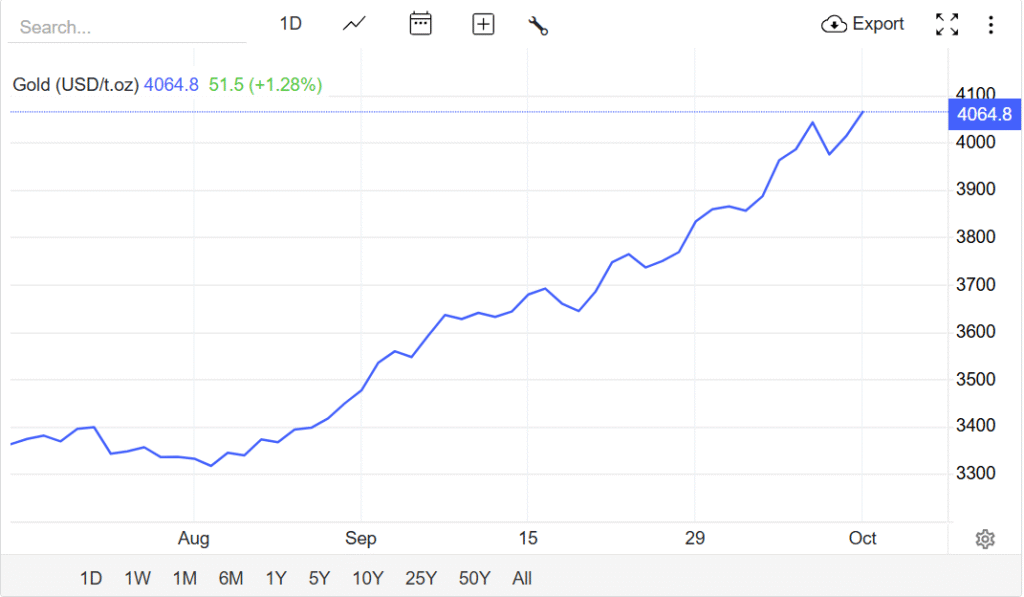Screen dimensions: 1024x597
Task: Open the line chart type selector
Action: (x=354, y=24)
